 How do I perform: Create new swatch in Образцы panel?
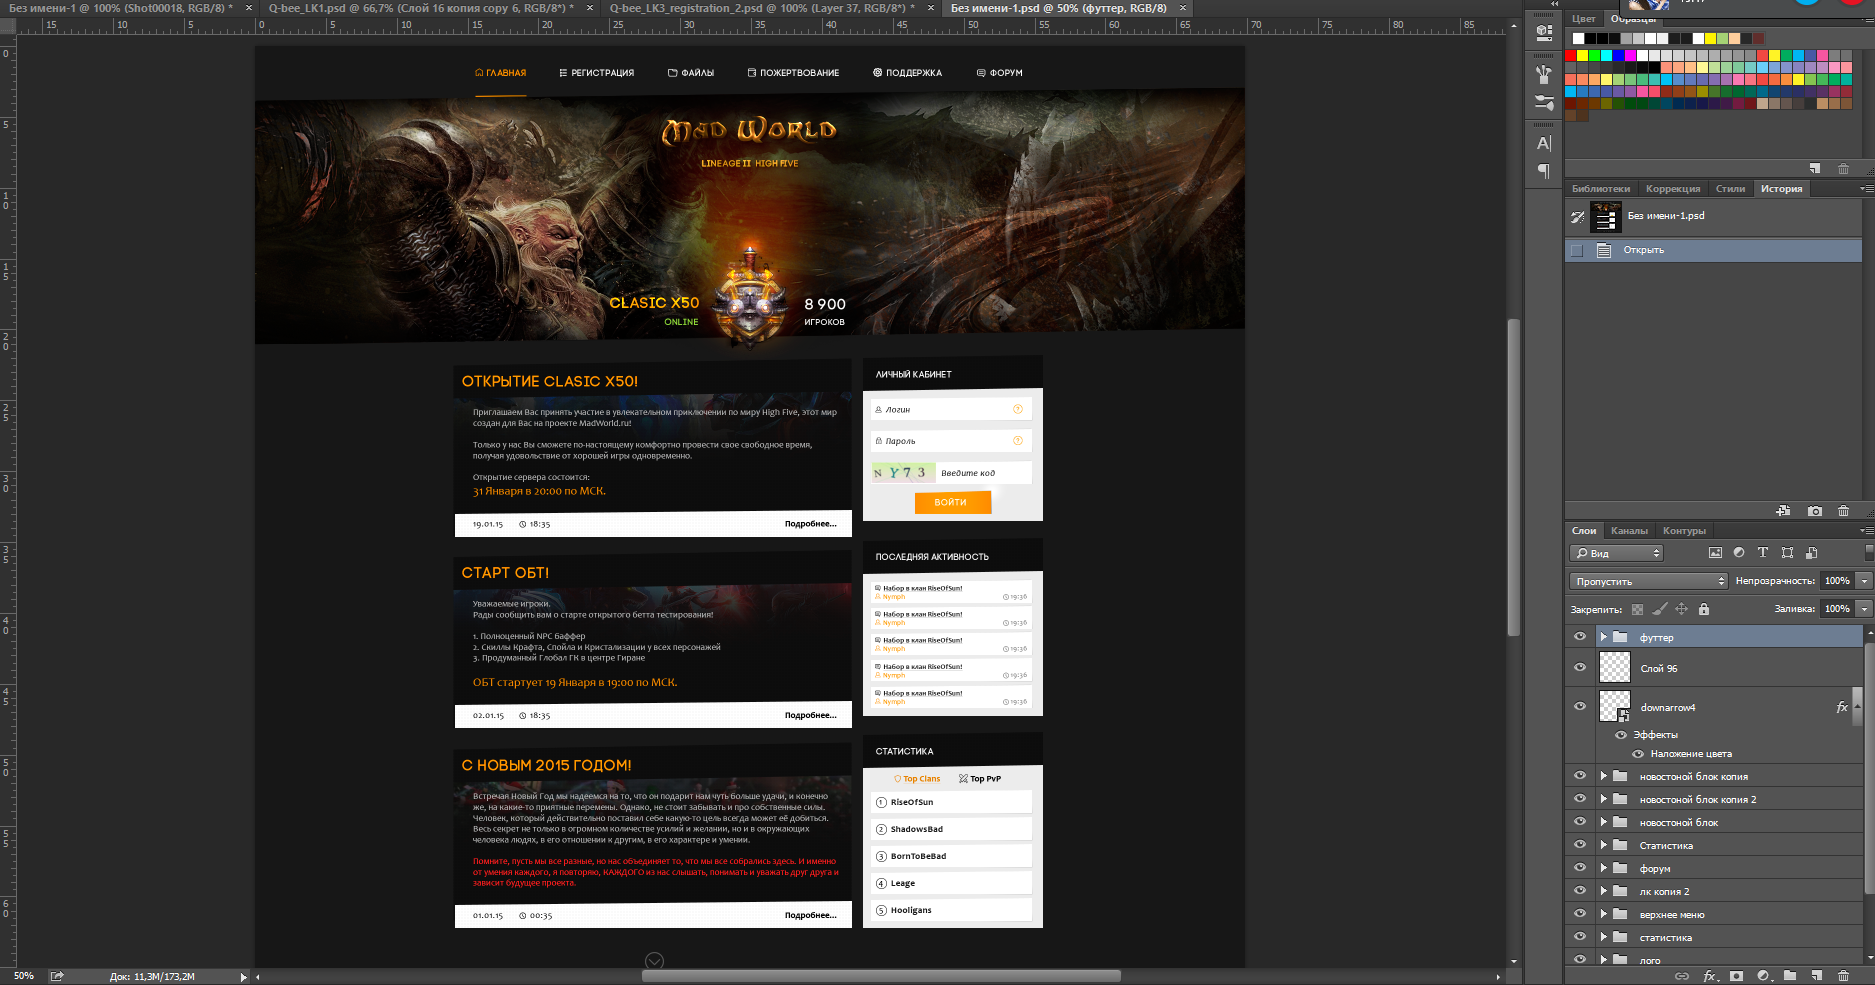coord(1815,168)
